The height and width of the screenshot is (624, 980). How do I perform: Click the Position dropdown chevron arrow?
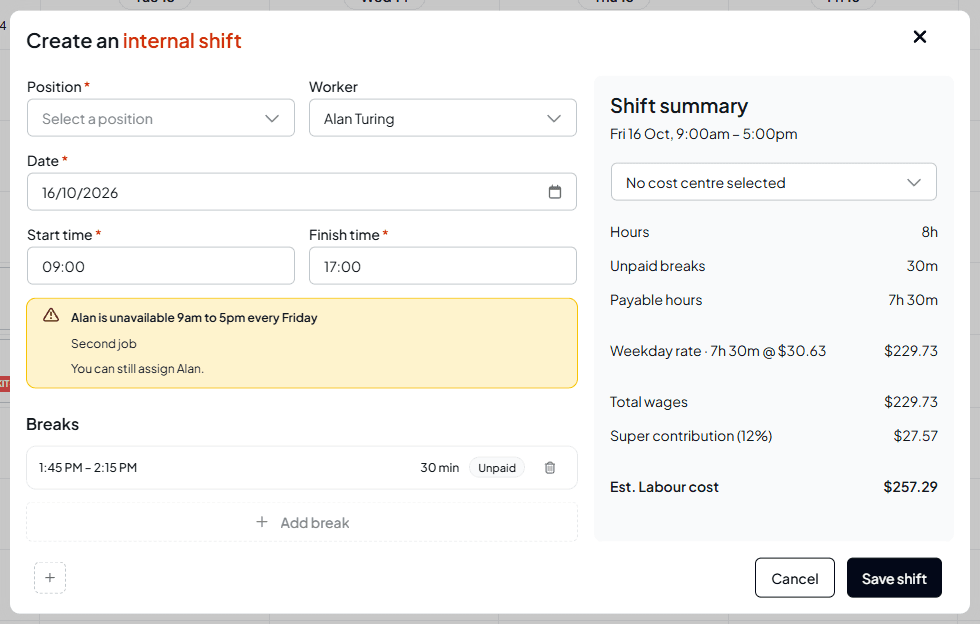[272, 118]
